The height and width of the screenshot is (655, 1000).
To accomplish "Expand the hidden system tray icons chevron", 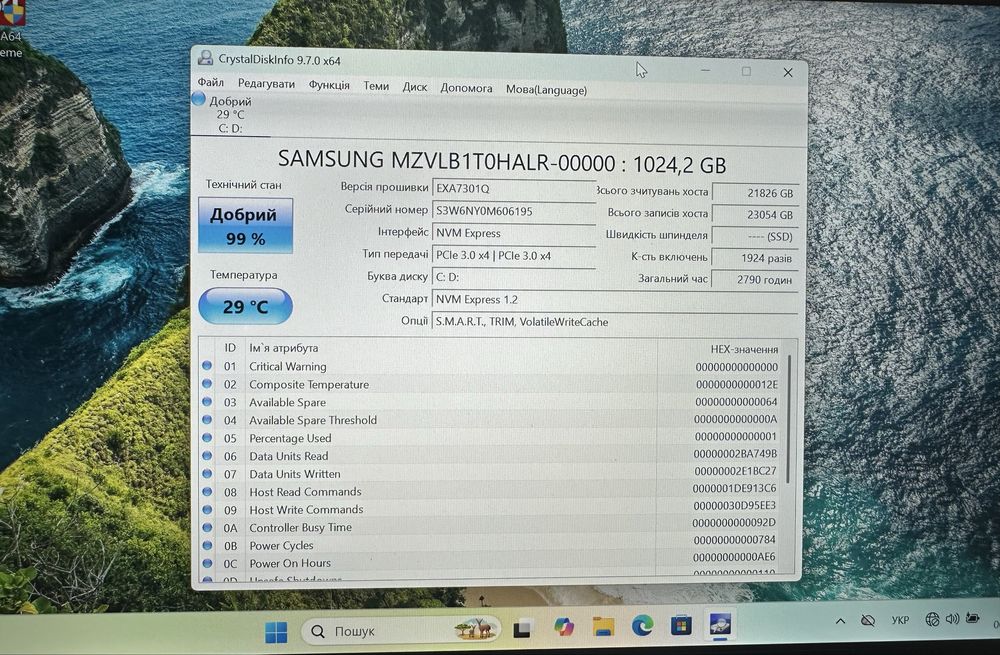I will click(841, 621).
